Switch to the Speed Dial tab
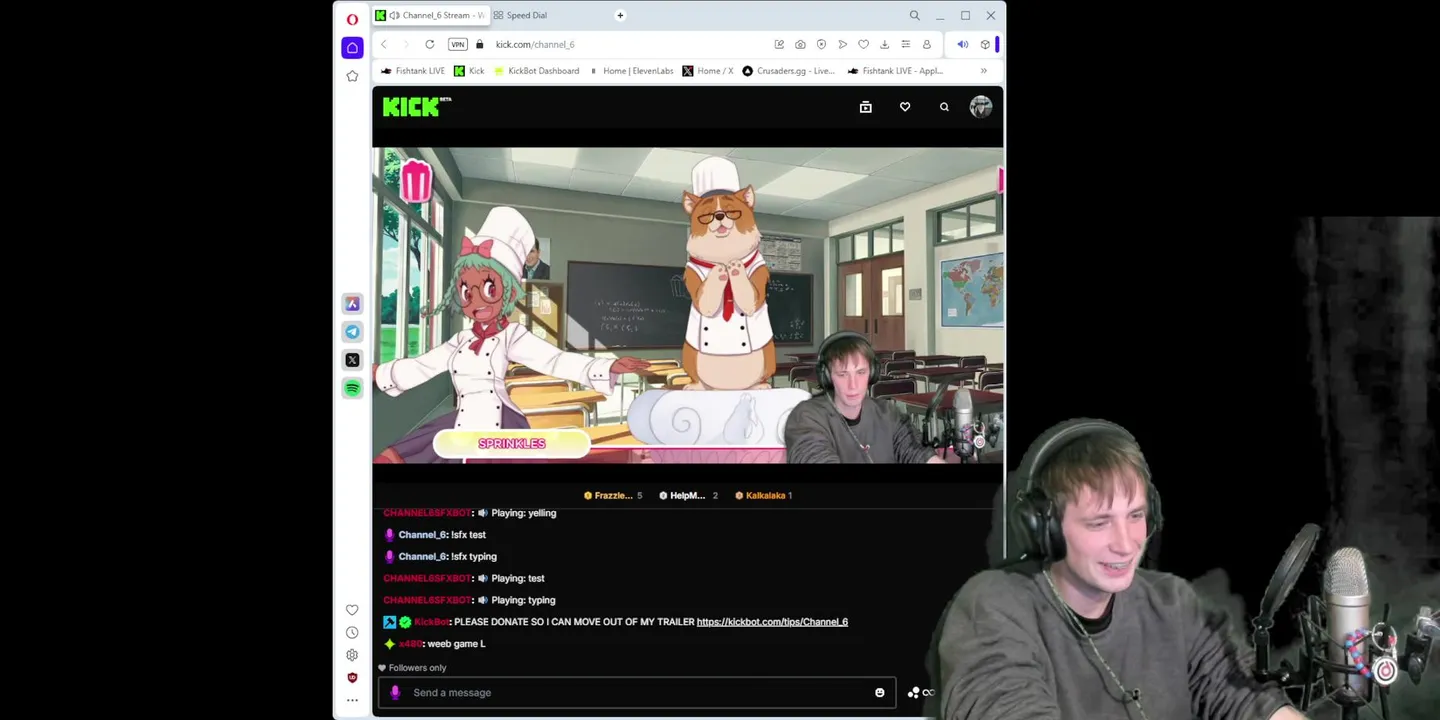The image size is (1440, 720). [527, 15]
